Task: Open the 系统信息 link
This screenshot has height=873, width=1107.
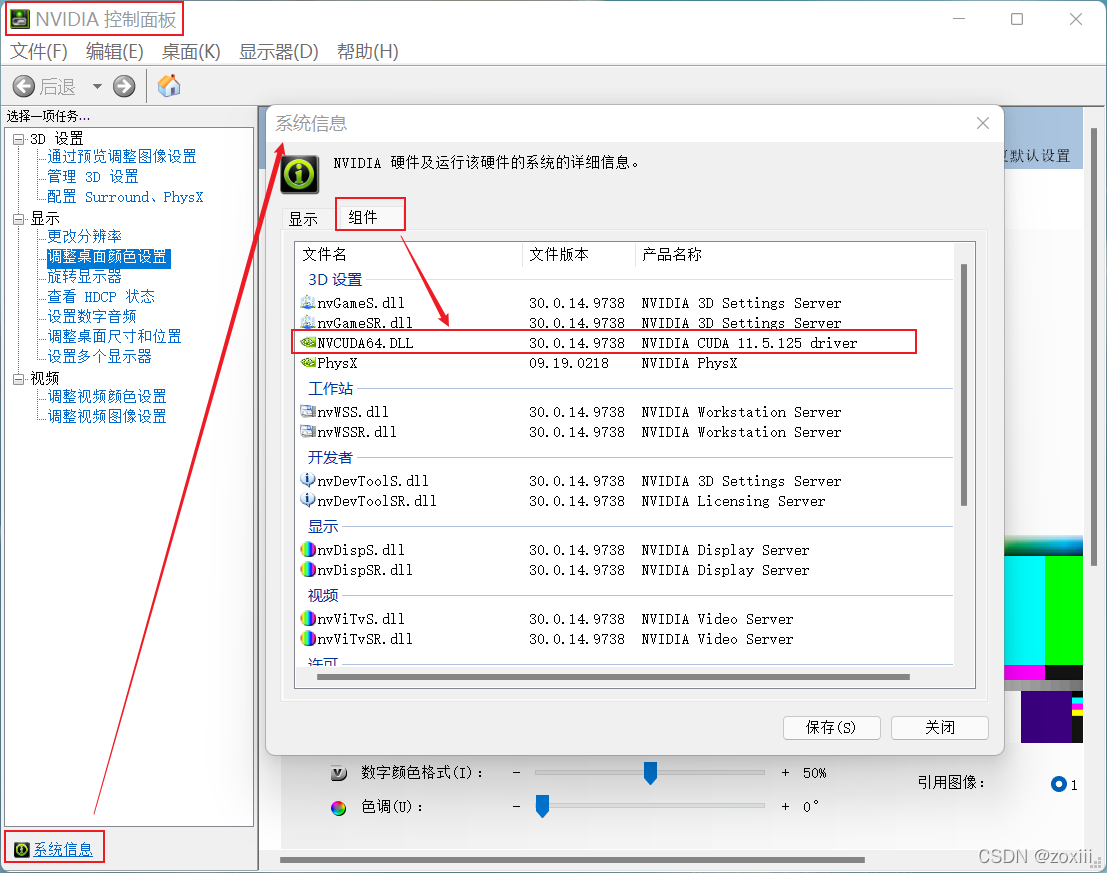Action: 64,849
